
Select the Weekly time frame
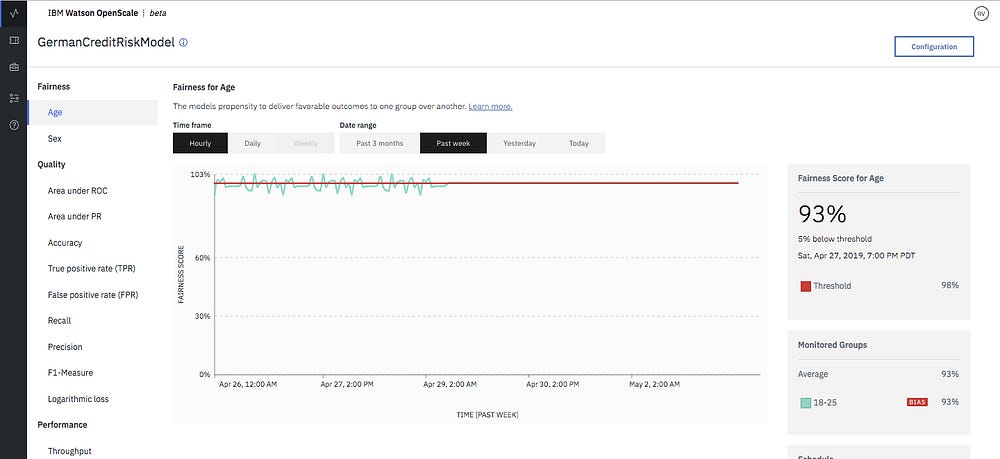(x=305, y=143)
